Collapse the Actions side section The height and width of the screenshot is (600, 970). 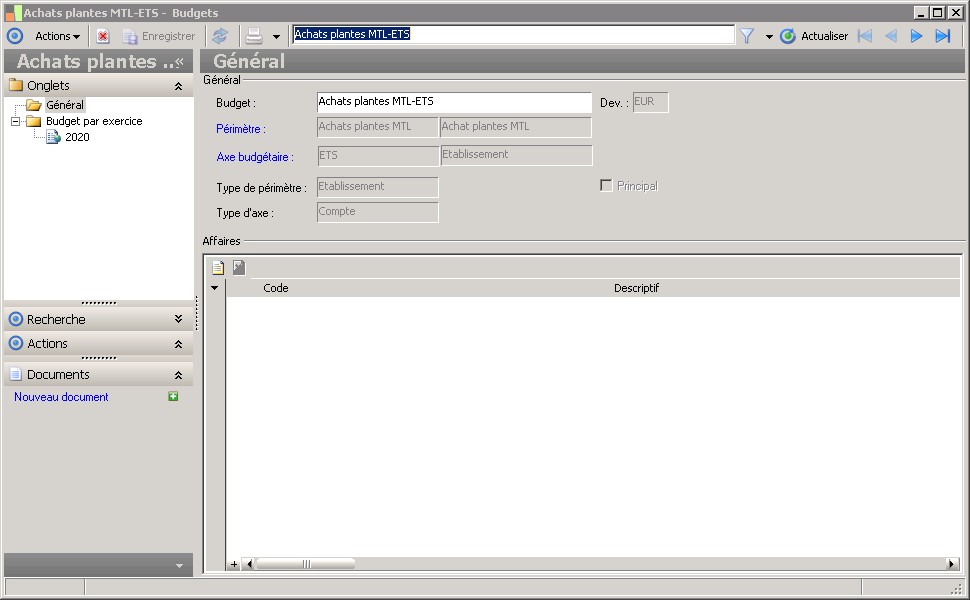pos(178,344)
